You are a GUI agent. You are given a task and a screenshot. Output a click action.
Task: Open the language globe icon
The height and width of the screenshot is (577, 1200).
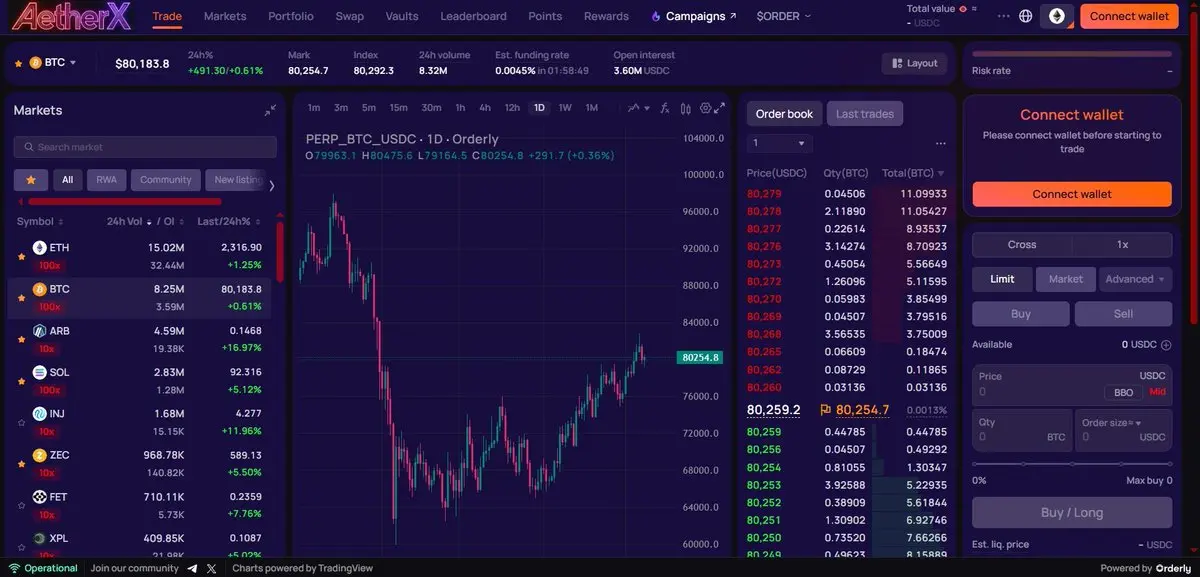tap(1025, 16)
